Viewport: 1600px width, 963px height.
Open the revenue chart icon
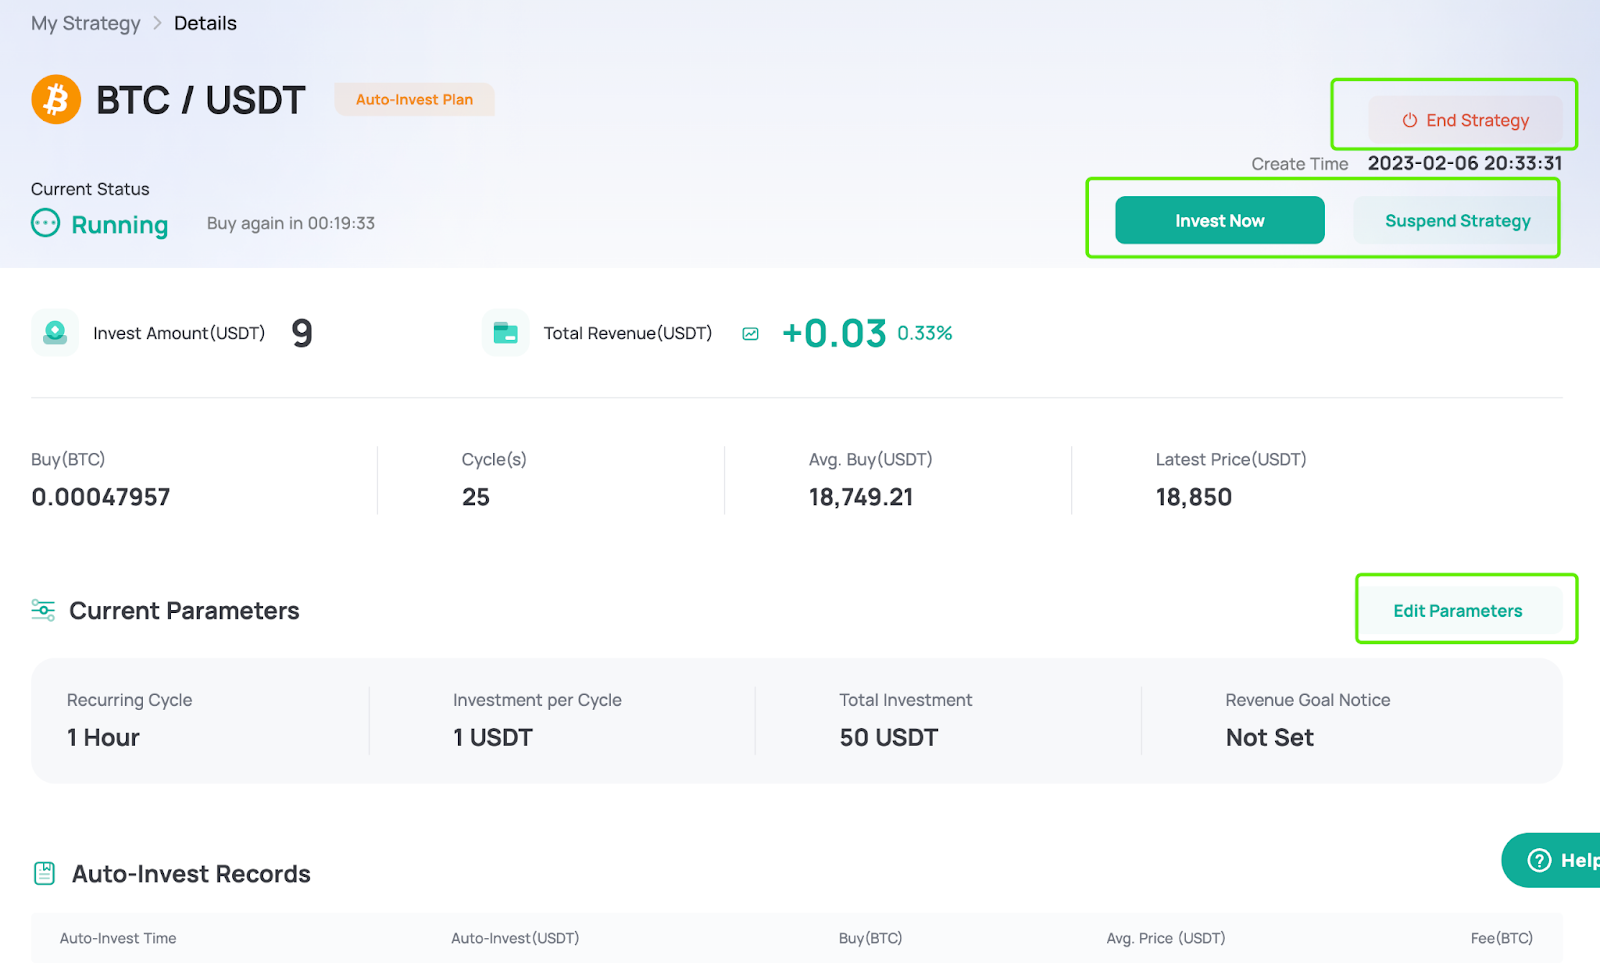(750, 334)
